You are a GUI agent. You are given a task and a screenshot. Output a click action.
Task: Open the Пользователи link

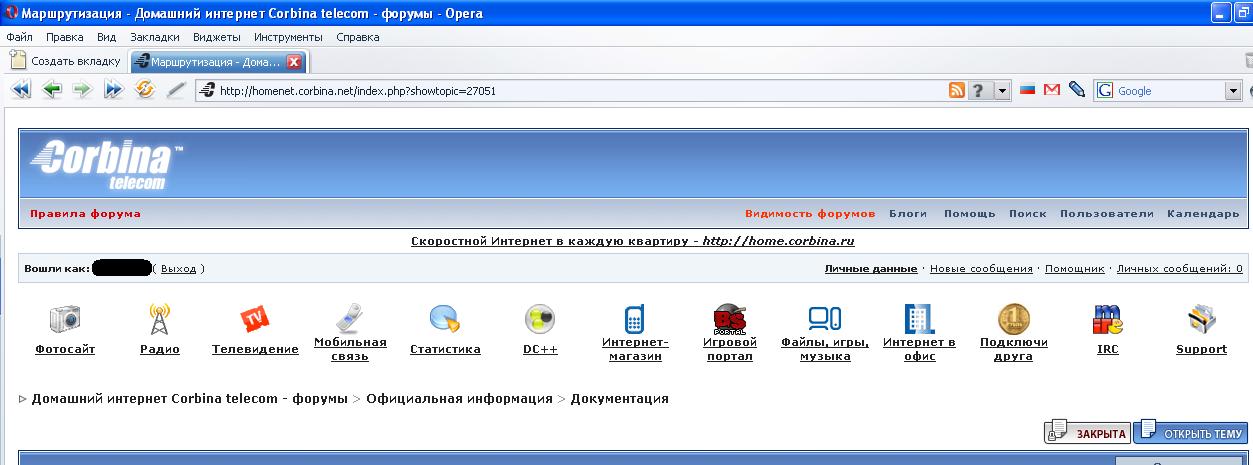pos(1107,214)
